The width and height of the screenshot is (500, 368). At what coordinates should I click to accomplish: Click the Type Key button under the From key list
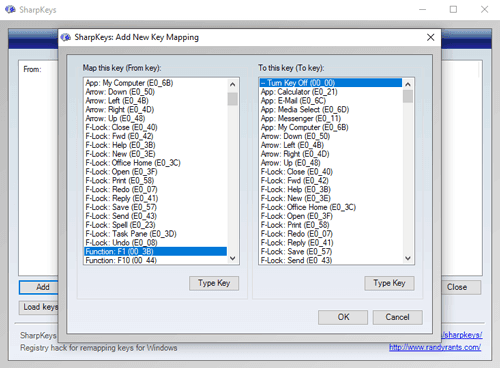[x=214, y=283]
